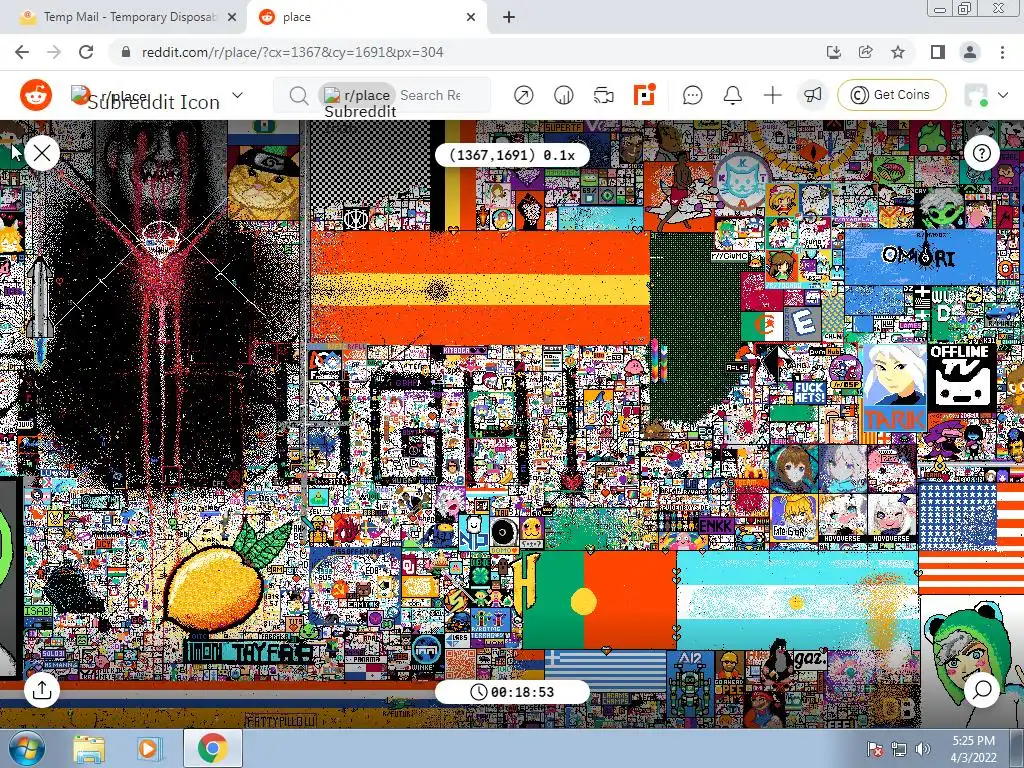Click the share page icon in address bar

(x=865, y=52)
